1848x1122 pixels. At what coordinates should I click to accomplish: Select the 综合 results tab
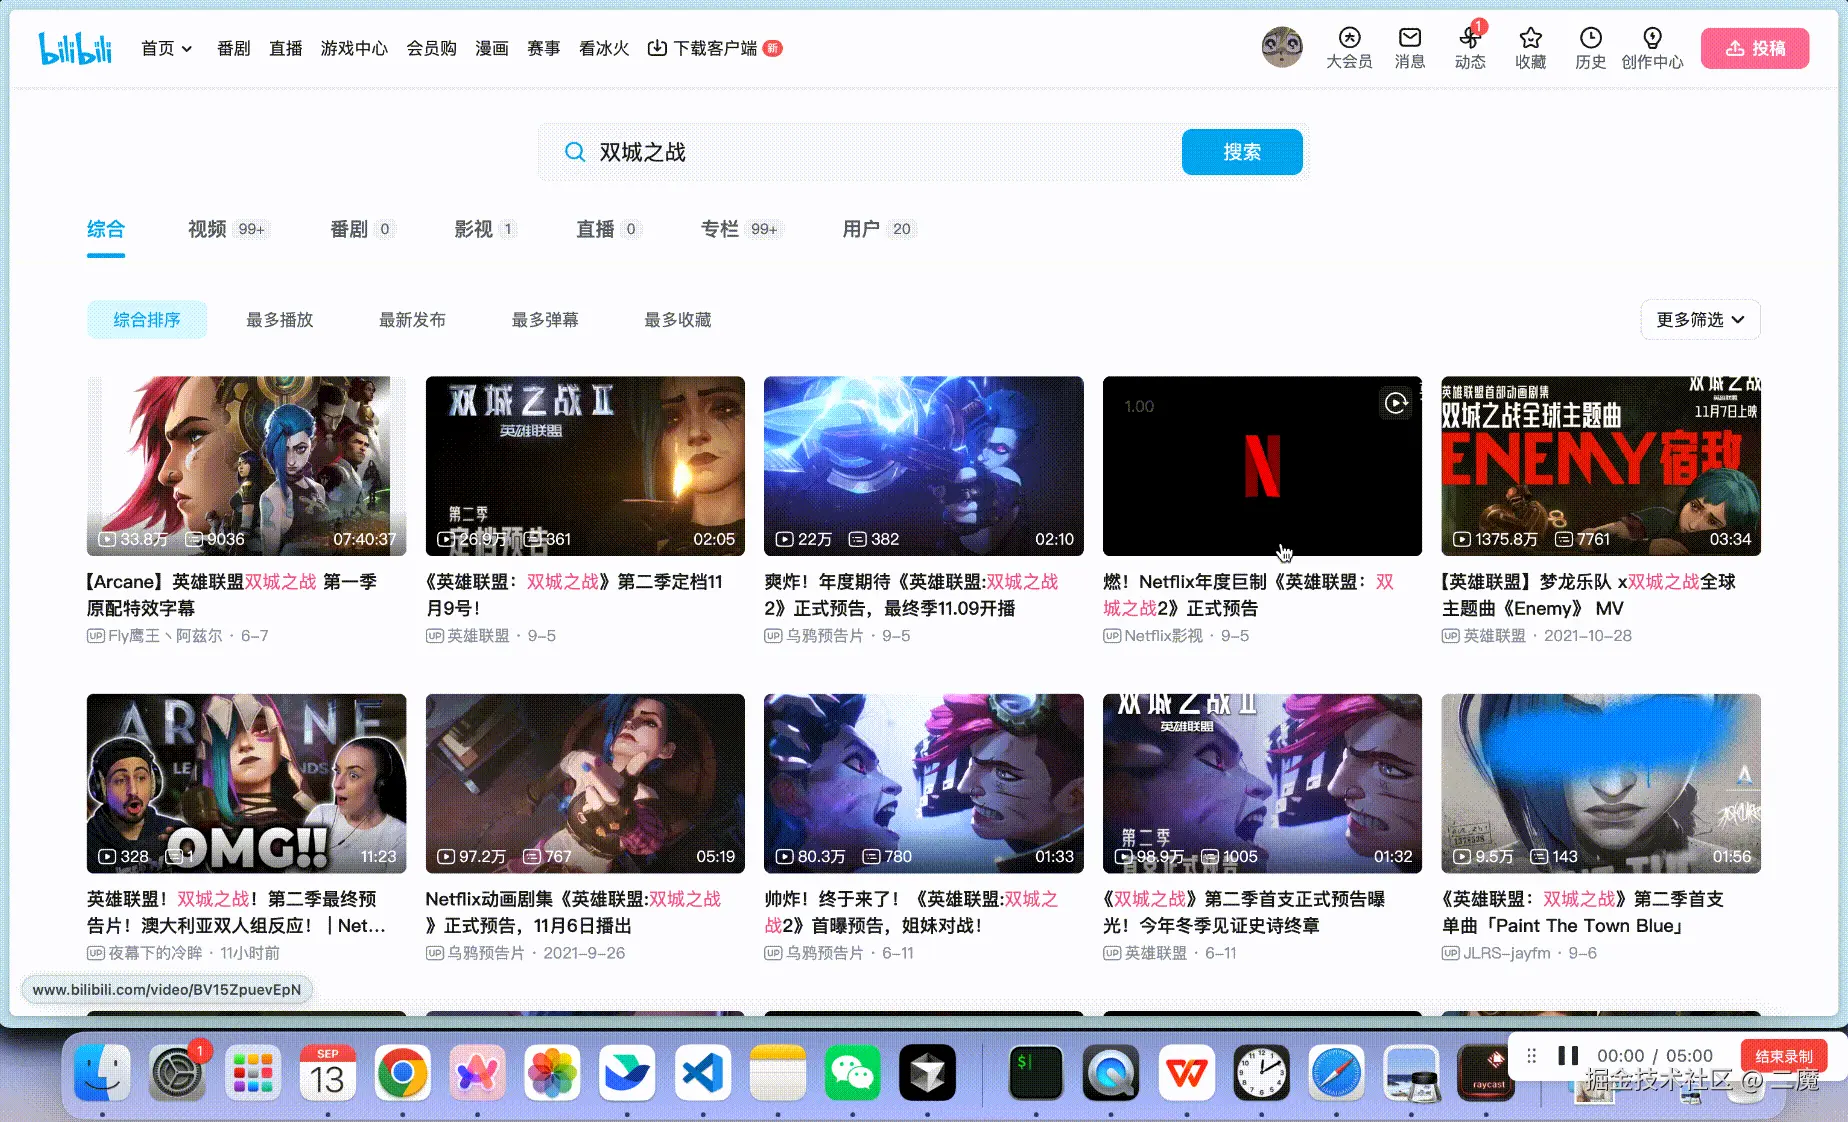click(106, 229)
